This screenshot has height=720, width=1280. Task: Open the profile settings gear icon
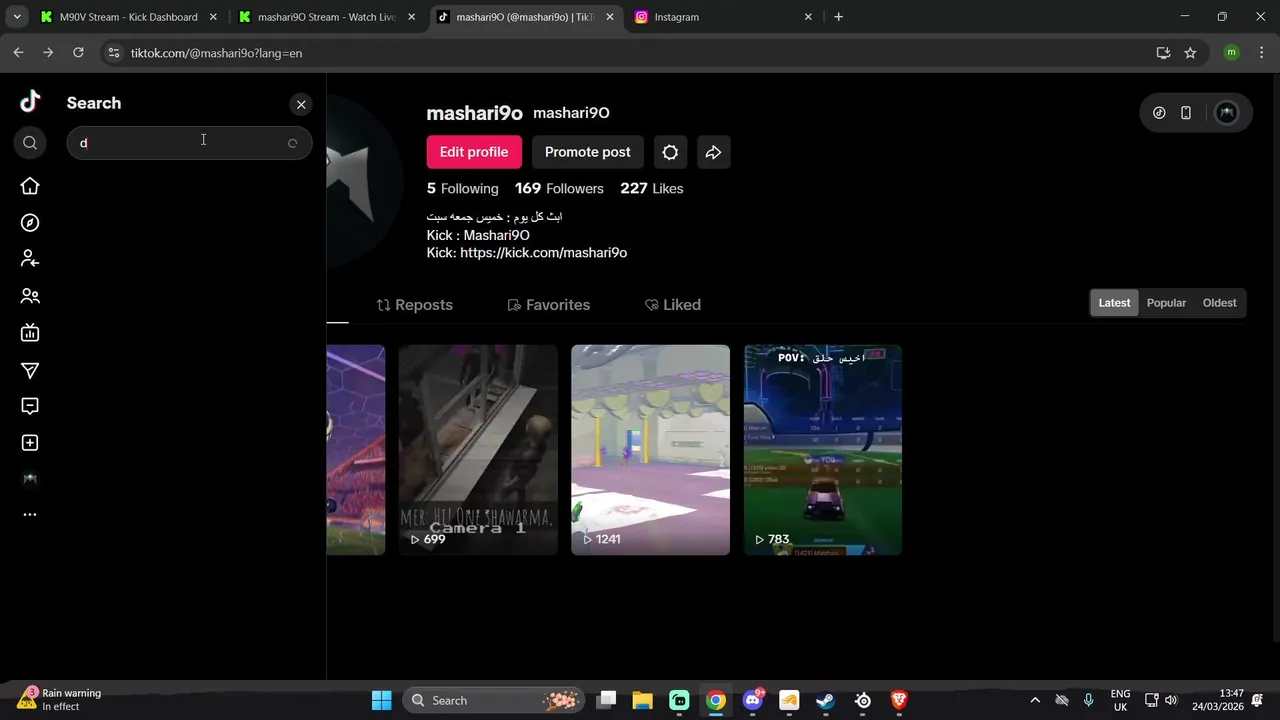point(670,152)
